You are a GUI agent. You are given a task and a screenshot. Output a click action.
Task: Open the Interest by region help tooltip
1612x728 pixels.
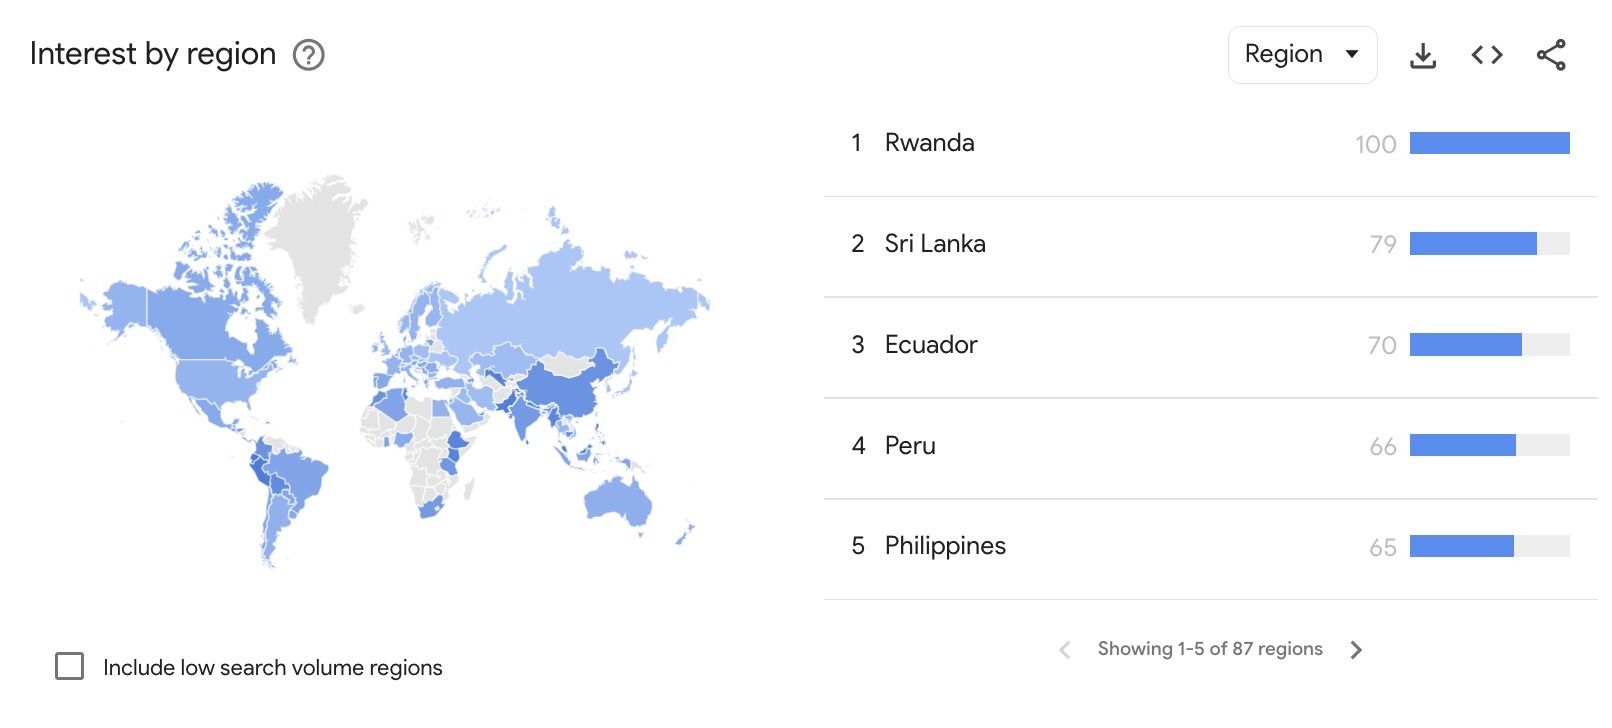(x=306, y=56)
